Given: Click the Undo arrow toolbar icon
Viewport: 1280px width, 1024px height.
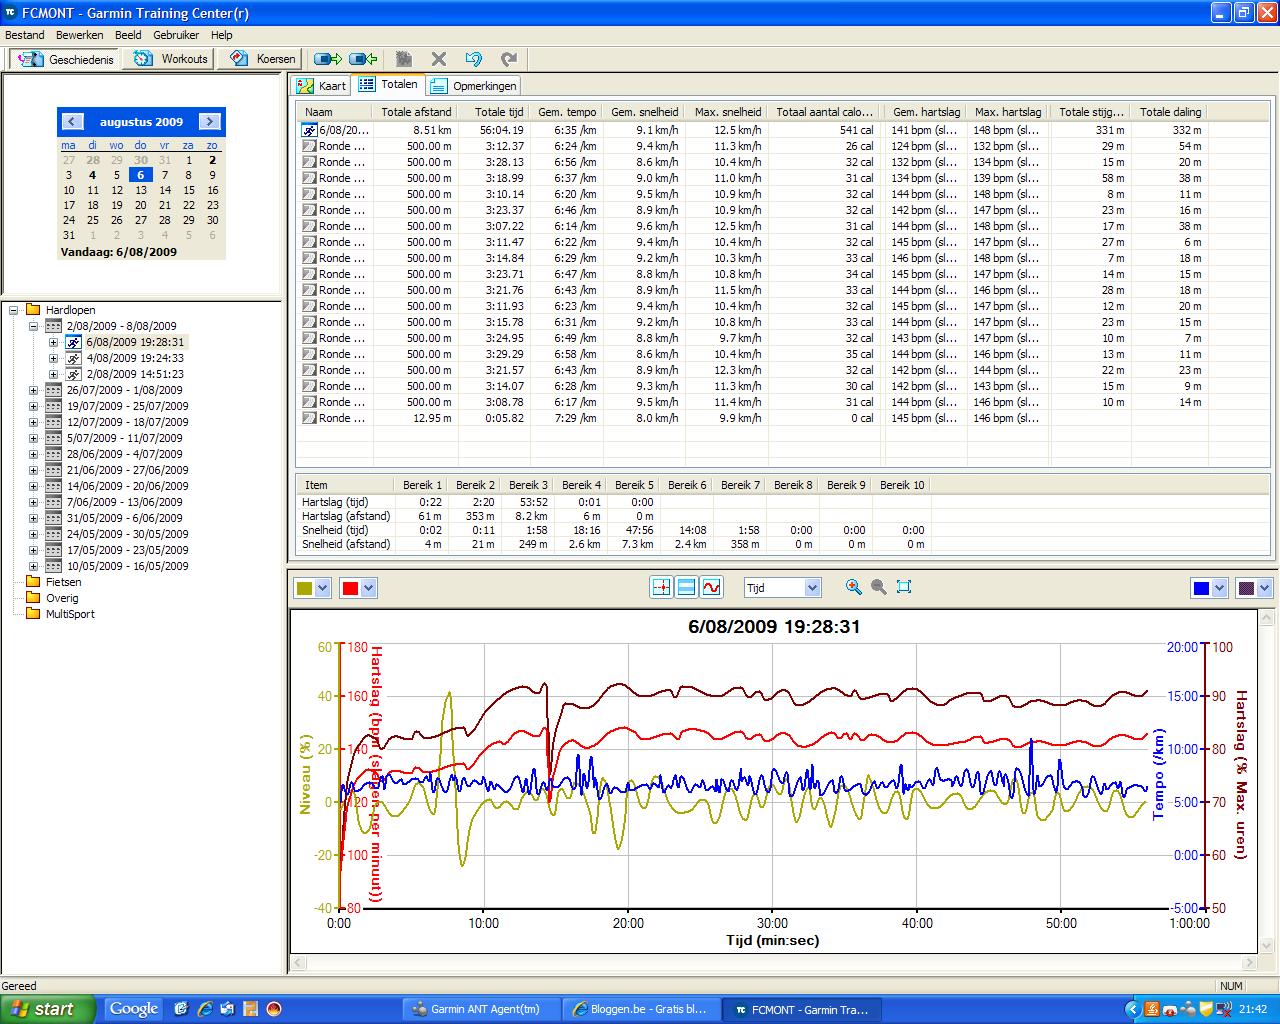Looking at the screenshot, I should (473, 59).
